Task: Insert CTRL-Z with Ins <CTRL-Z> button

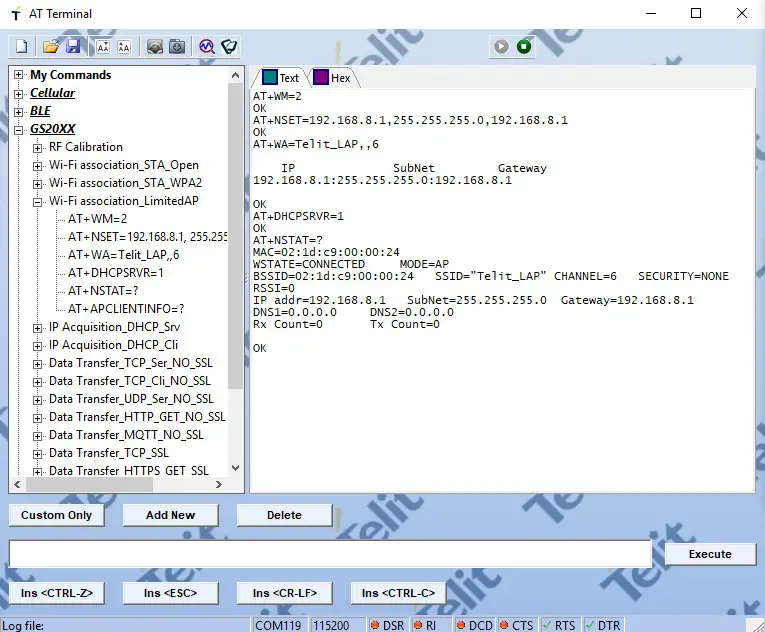Action: (x=57, y=593)
